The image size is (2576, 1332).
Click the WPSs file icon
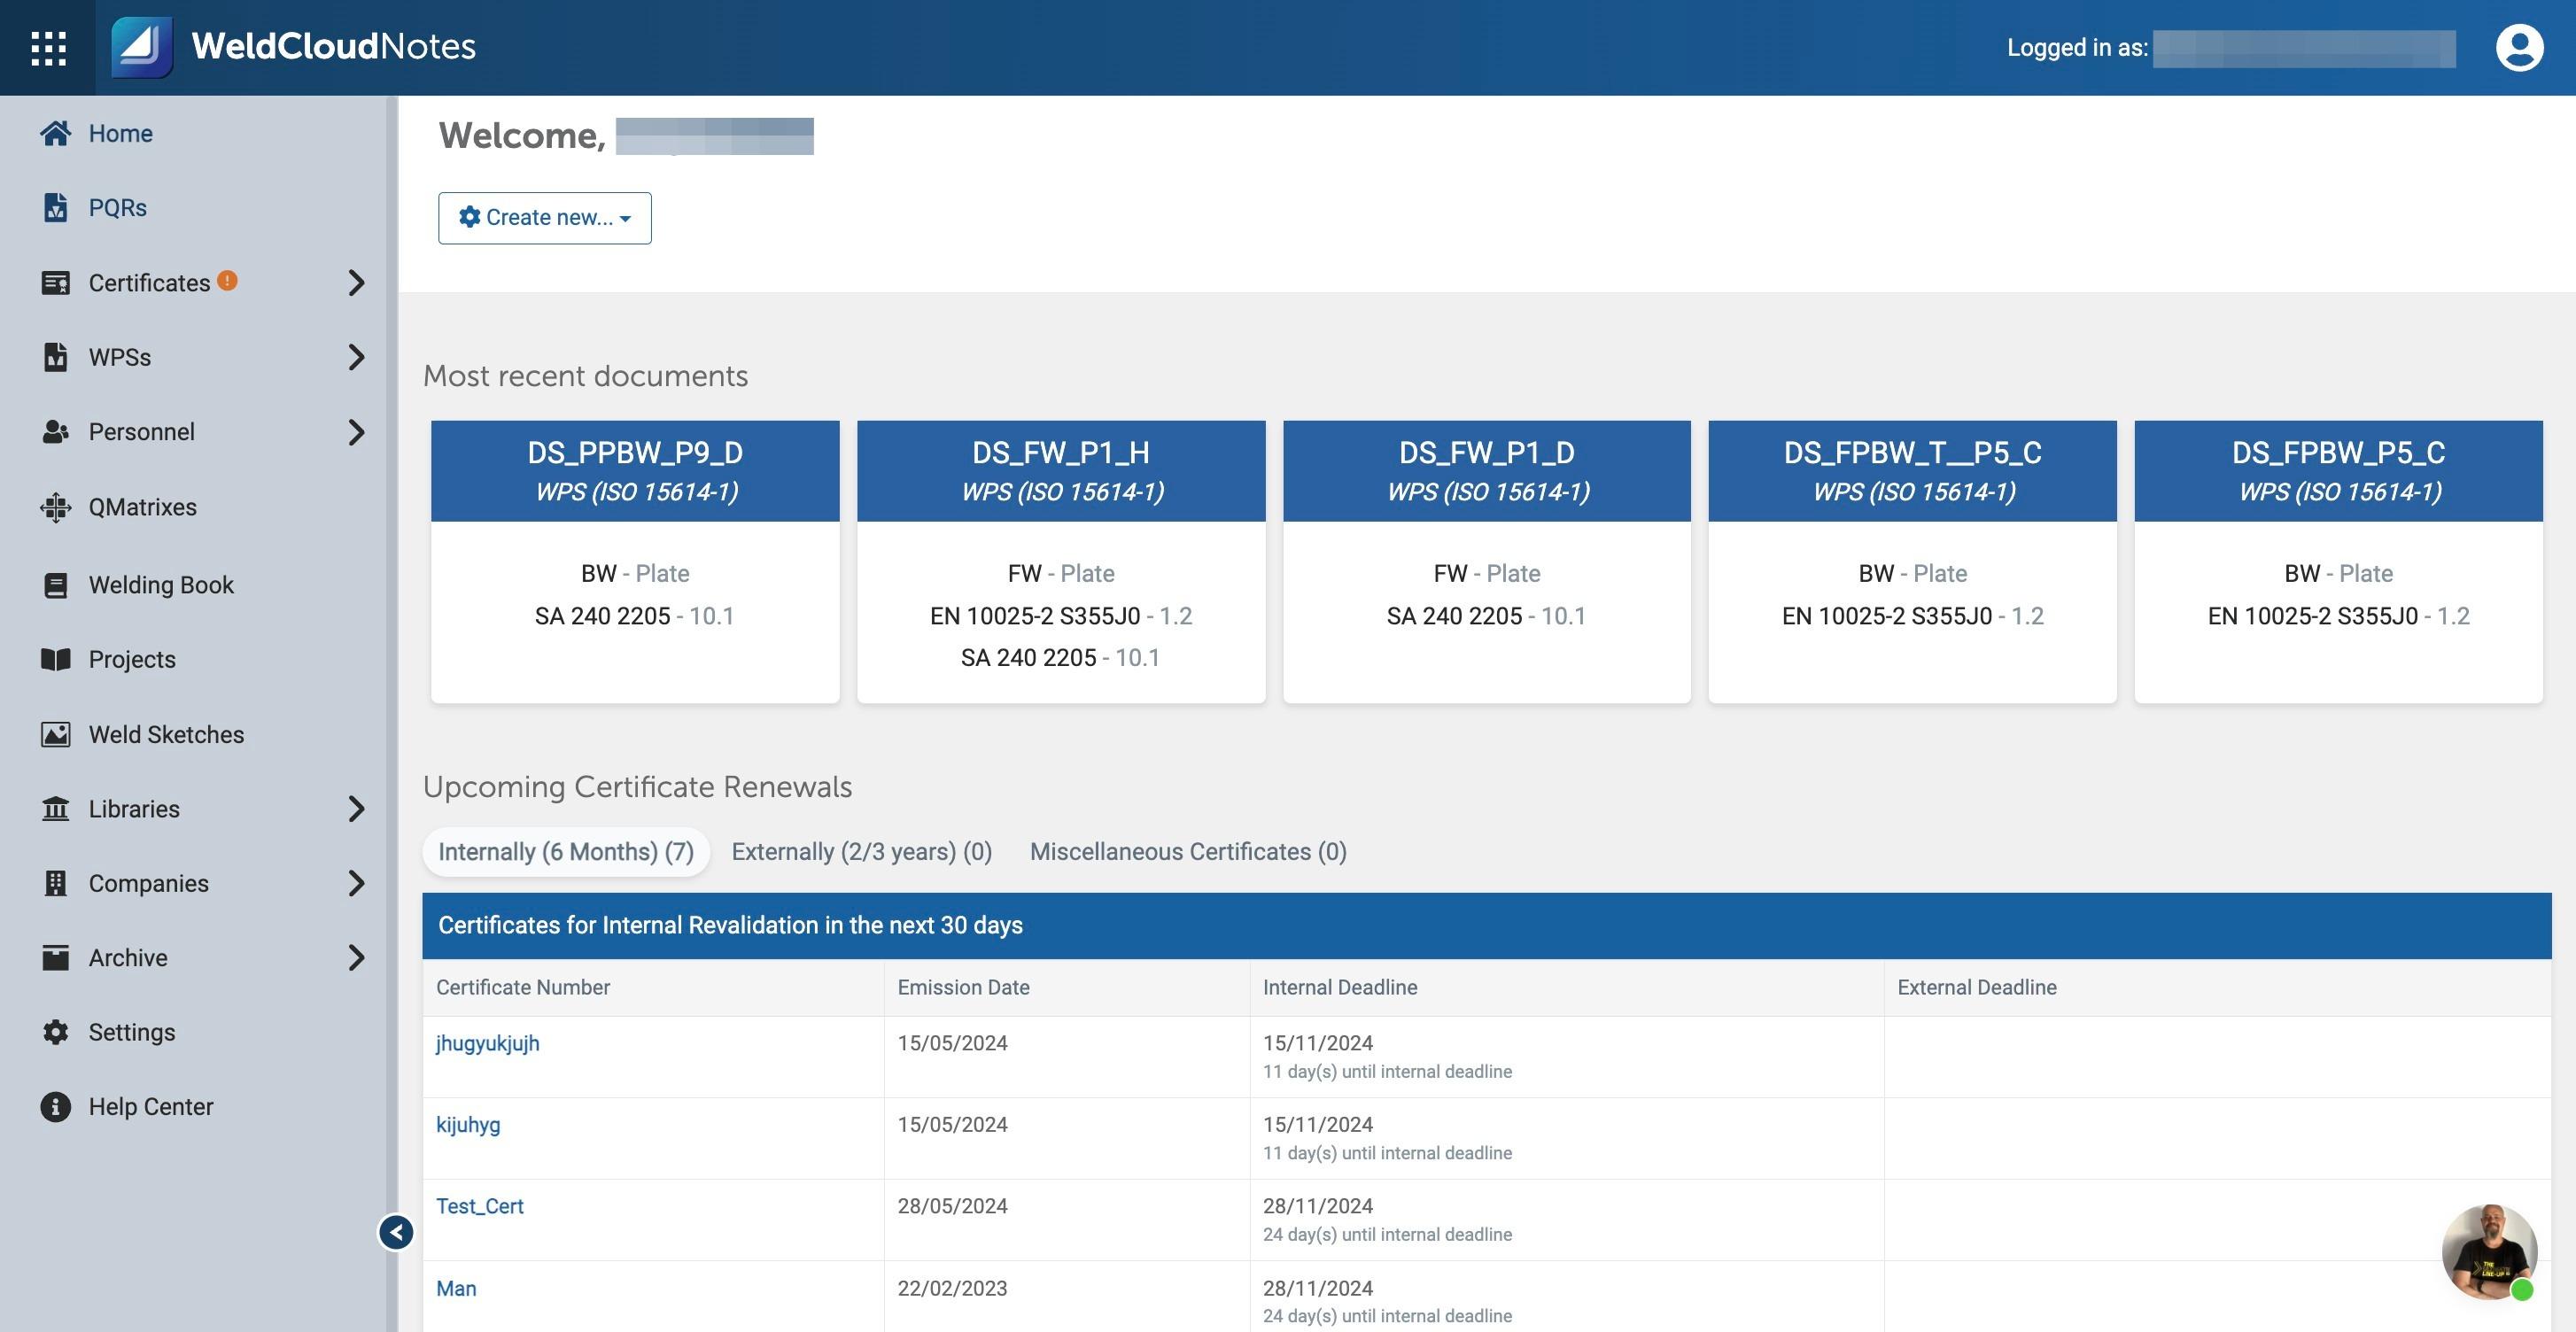click(x=56, y=357)
